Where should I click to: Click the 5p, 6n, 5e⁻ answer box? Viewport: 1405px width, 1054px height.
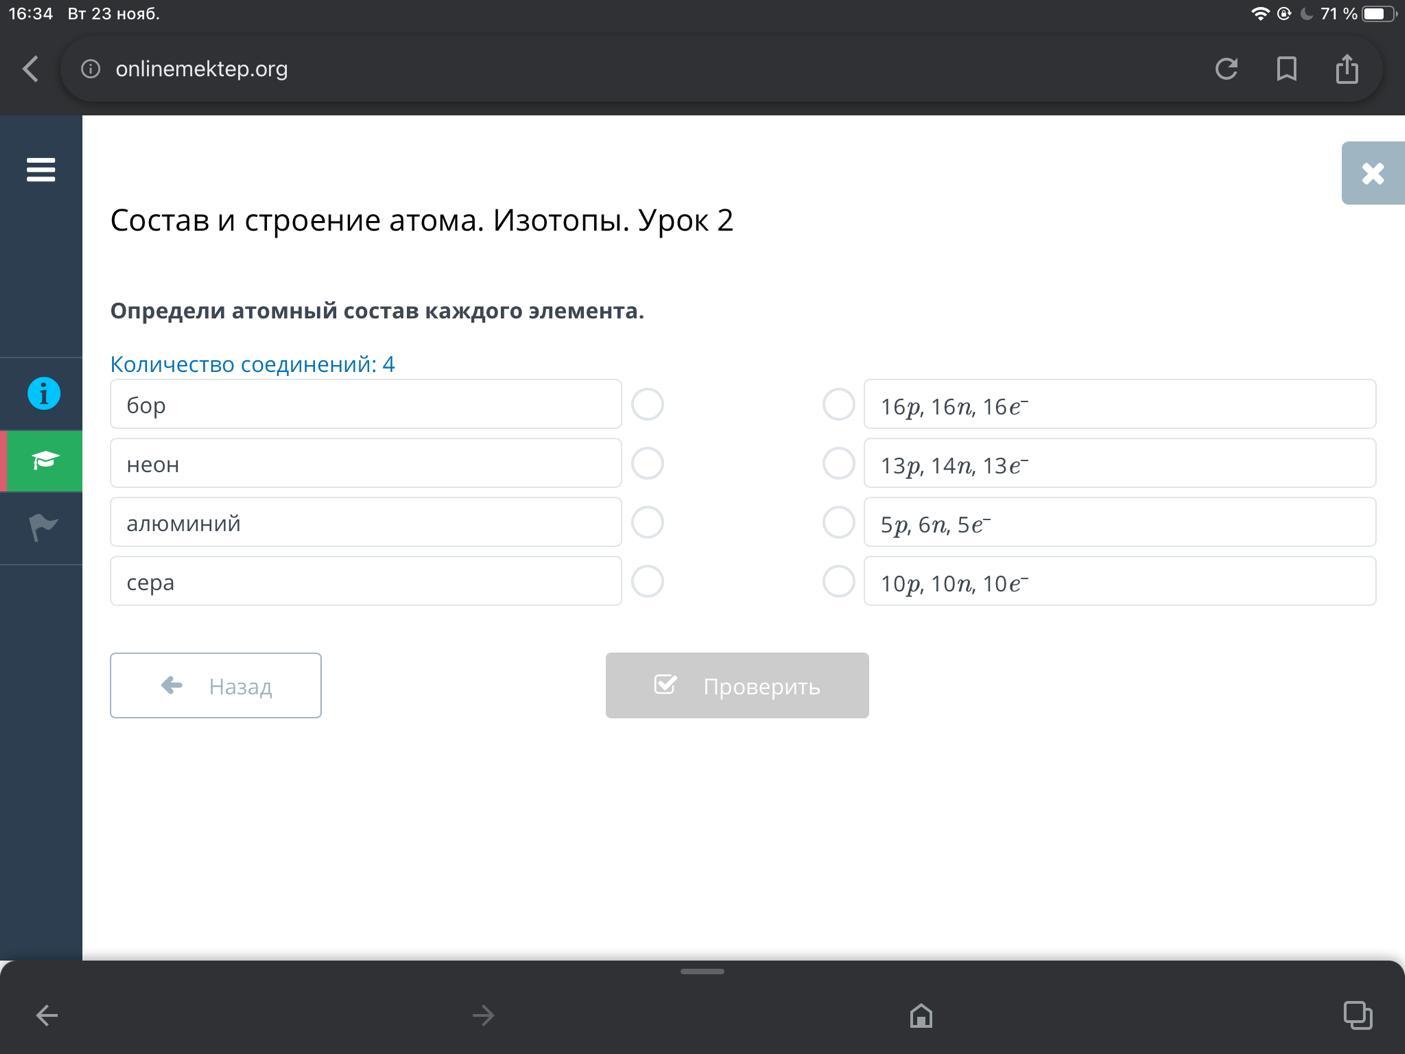click(x=1120, y=523)
